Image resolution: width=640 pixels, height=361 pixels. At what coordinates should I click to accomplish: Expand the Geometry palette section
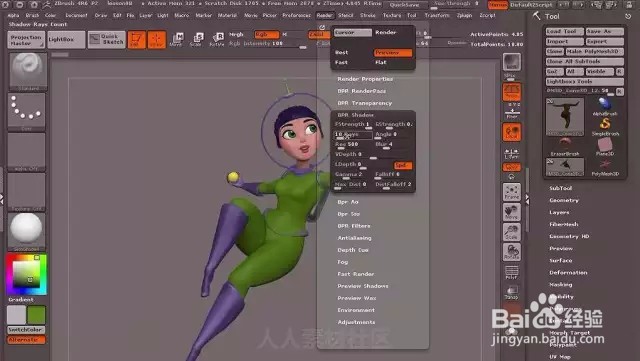[564, 201]
